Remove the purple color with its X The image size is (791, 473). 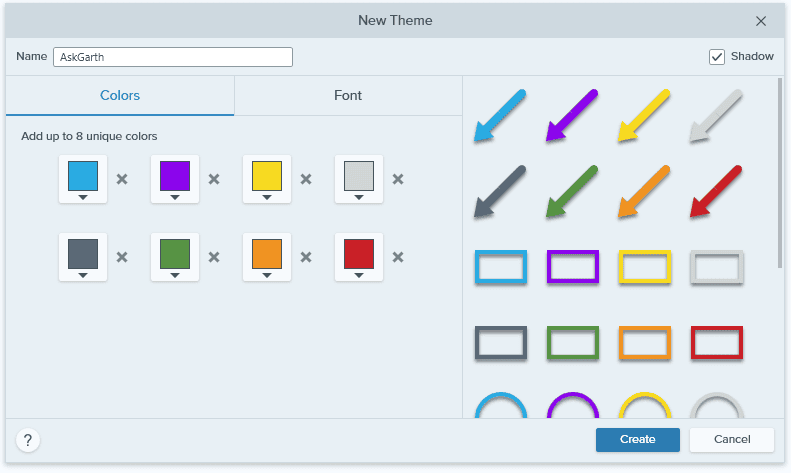214,179
